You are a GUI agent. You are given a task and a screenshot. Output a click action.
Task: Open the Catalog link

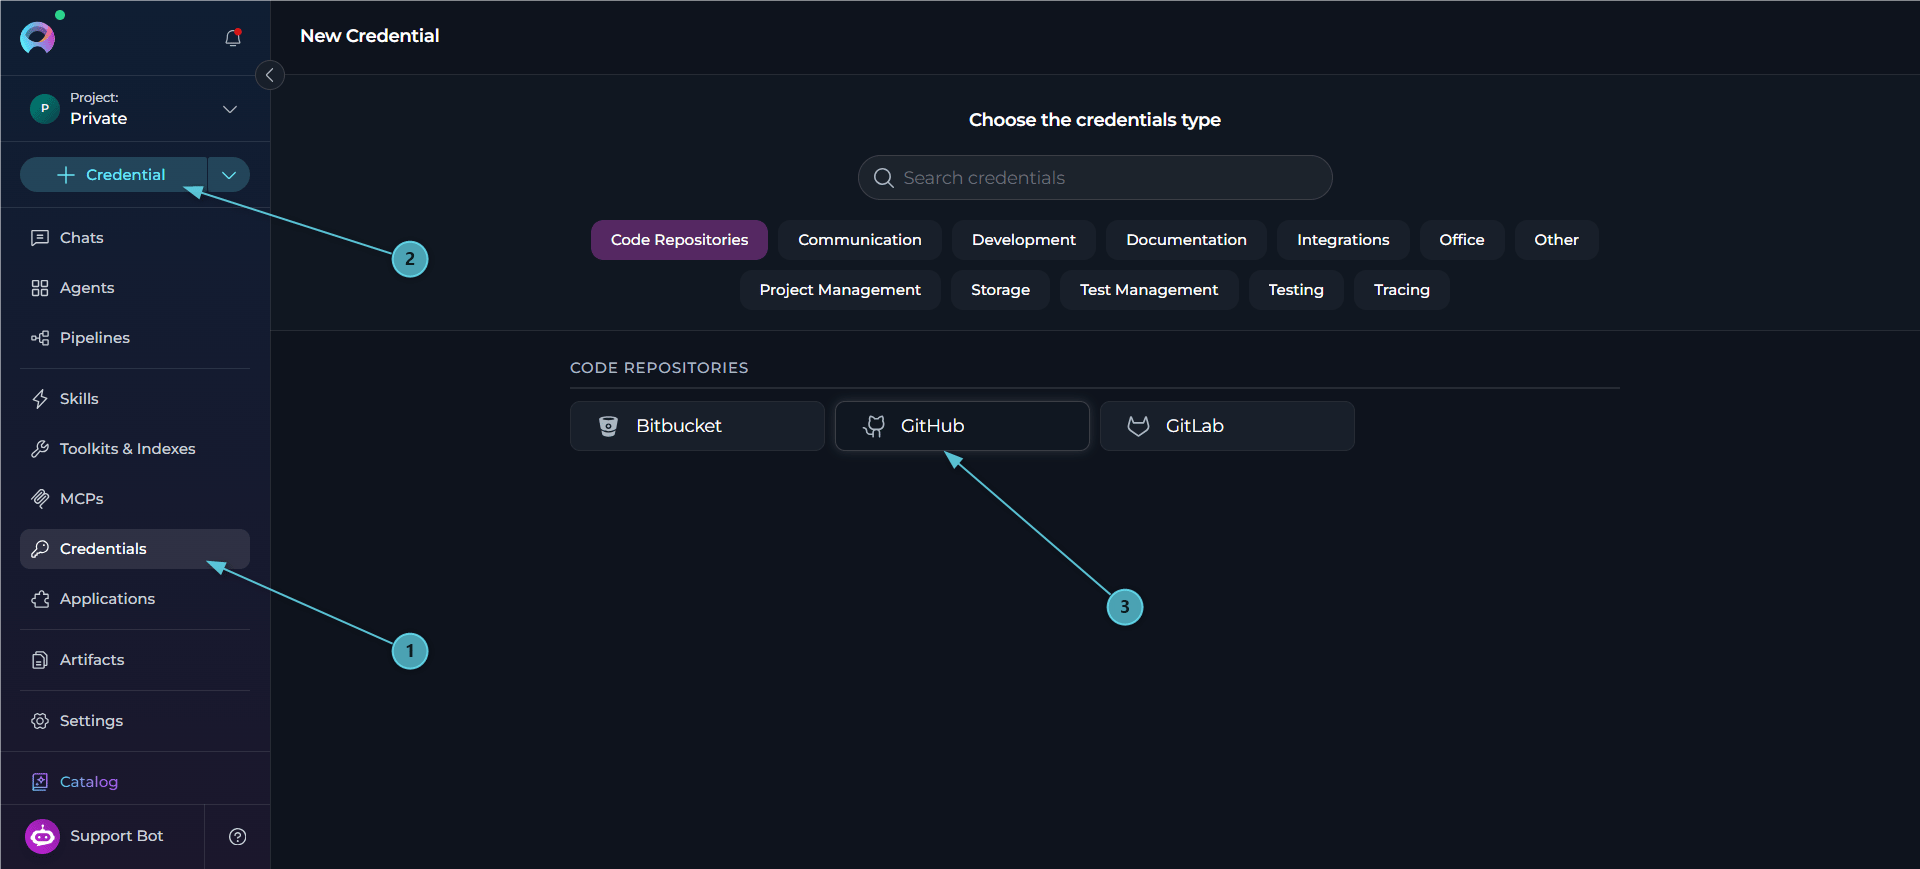coord(135,782)
